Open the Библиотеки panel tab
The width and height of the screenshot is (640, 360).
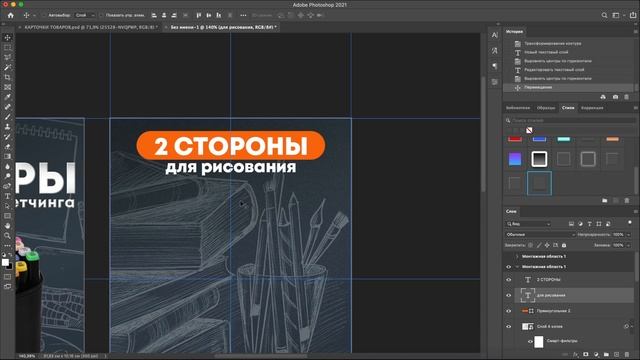pos(518,108)
